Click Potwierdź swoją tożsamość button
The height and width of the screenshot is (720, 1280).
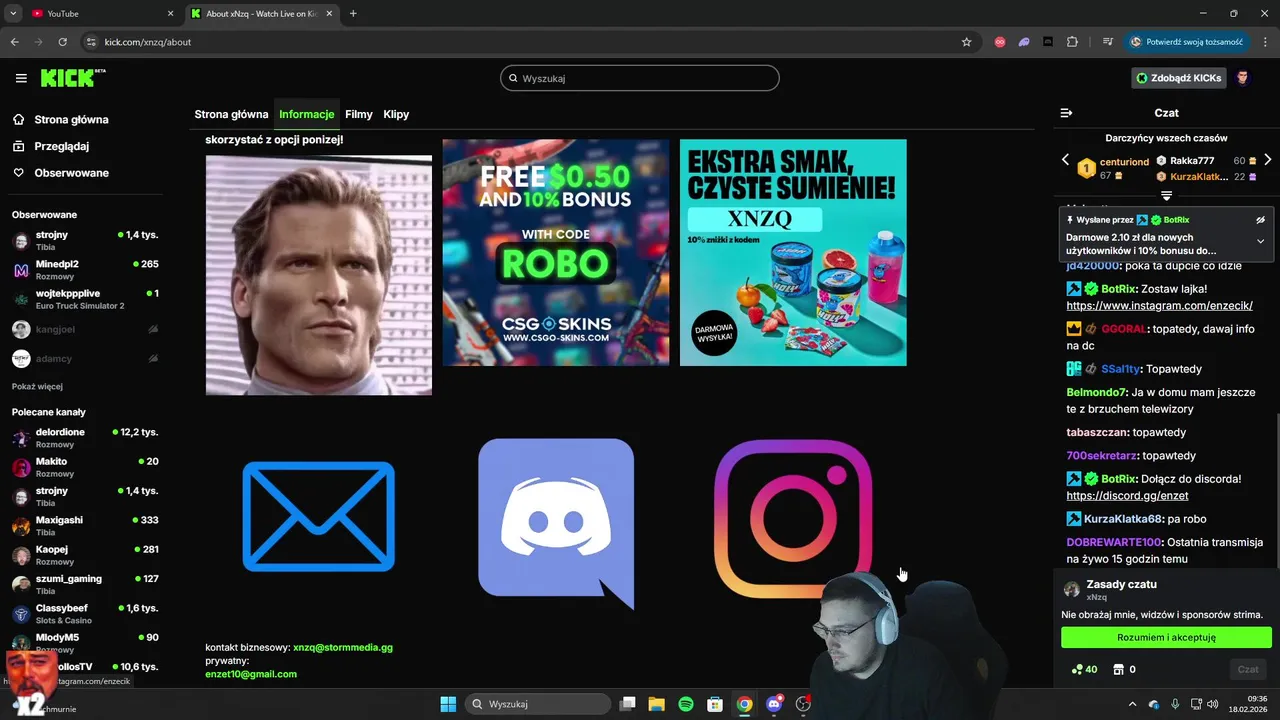(1186, 42)
